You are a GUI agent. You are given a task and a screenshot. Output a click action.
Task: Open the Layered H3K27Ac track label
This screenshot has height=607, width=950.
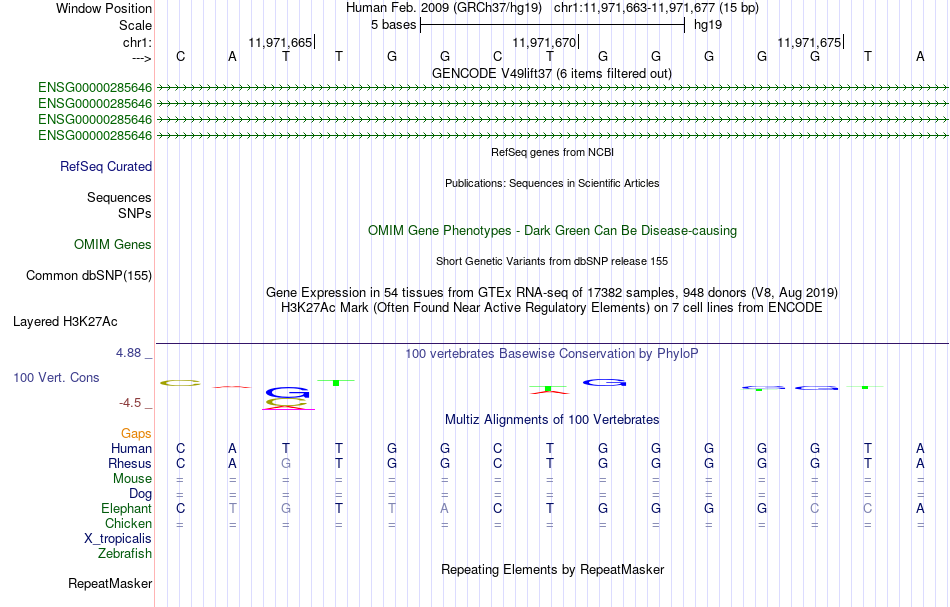65,321
